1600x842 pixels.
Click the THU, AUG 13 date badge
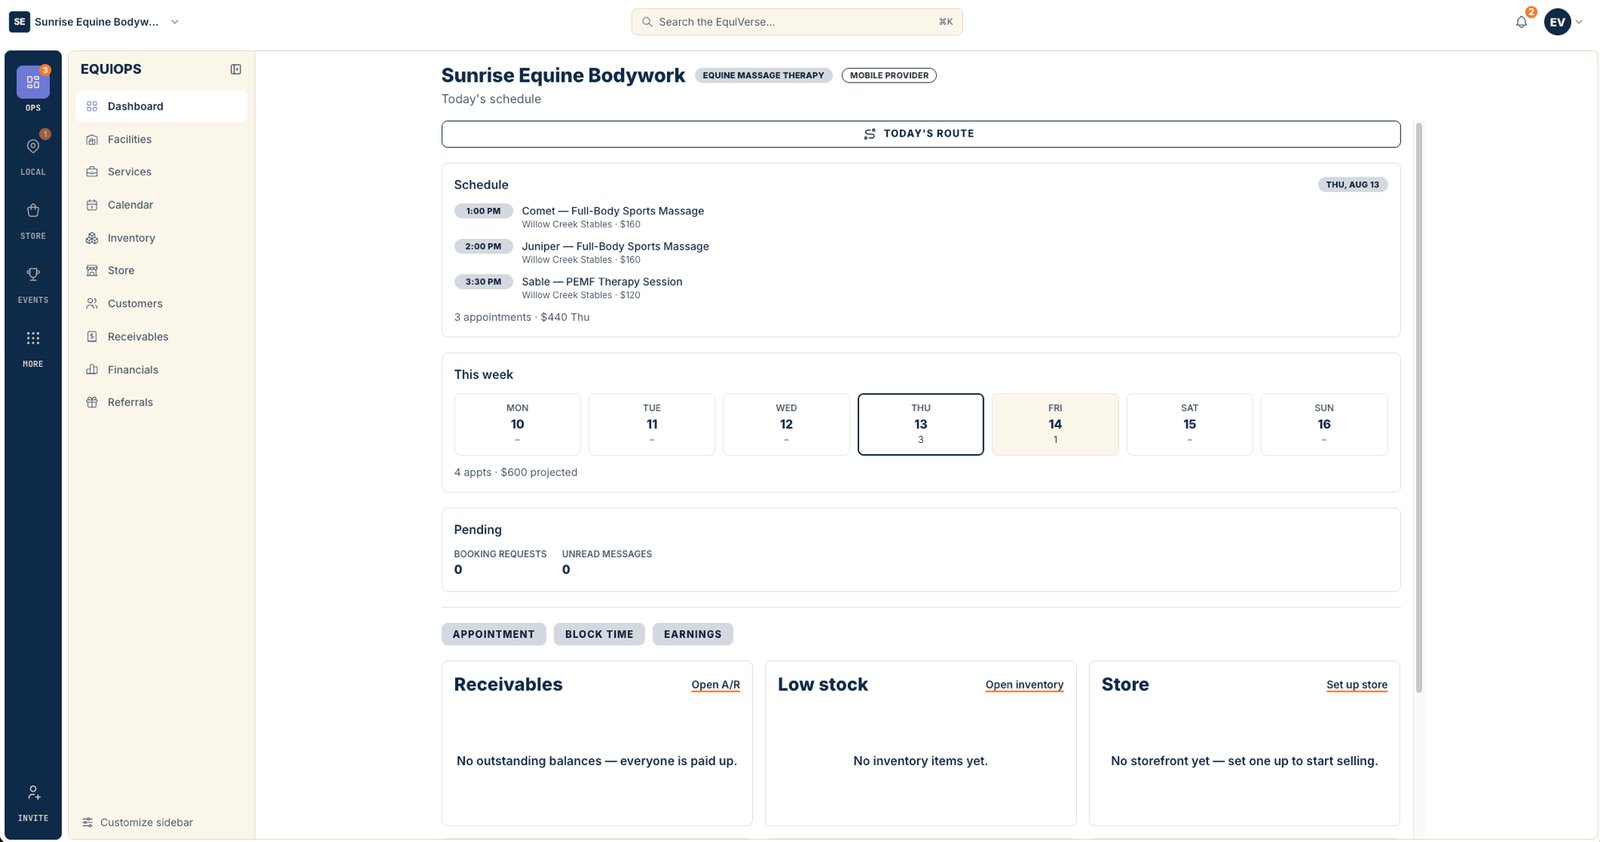pos(1352,185)
